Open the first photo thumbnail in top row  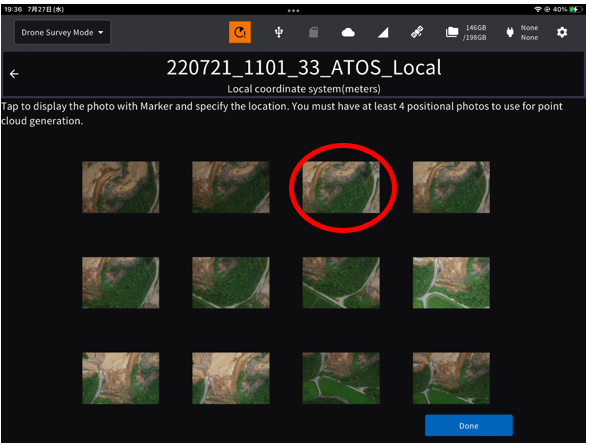120,187
